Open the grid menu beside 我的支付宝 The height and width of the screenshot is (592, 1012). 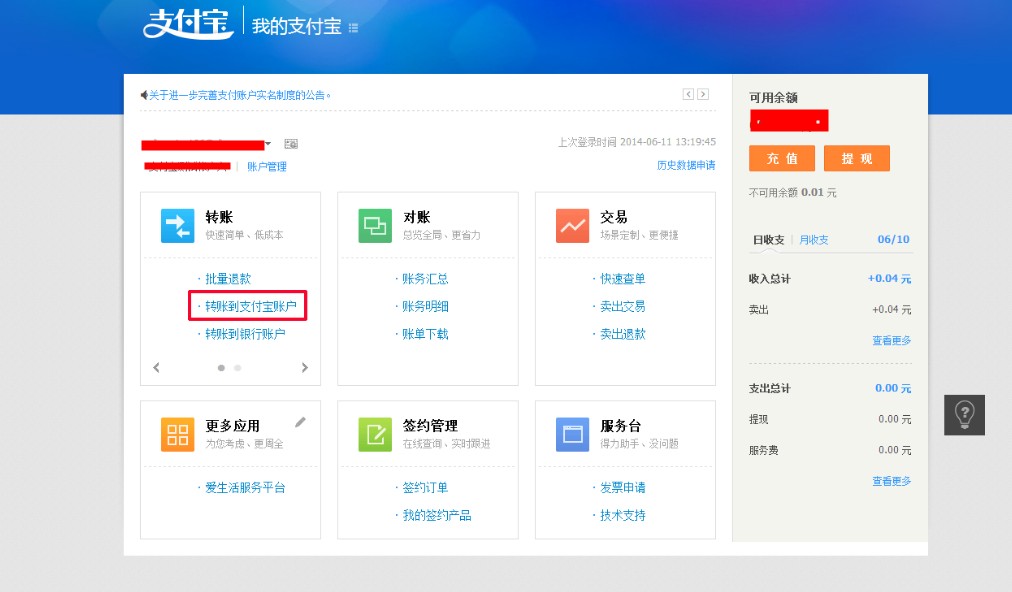pyautogui.click(x=353, y=28)
